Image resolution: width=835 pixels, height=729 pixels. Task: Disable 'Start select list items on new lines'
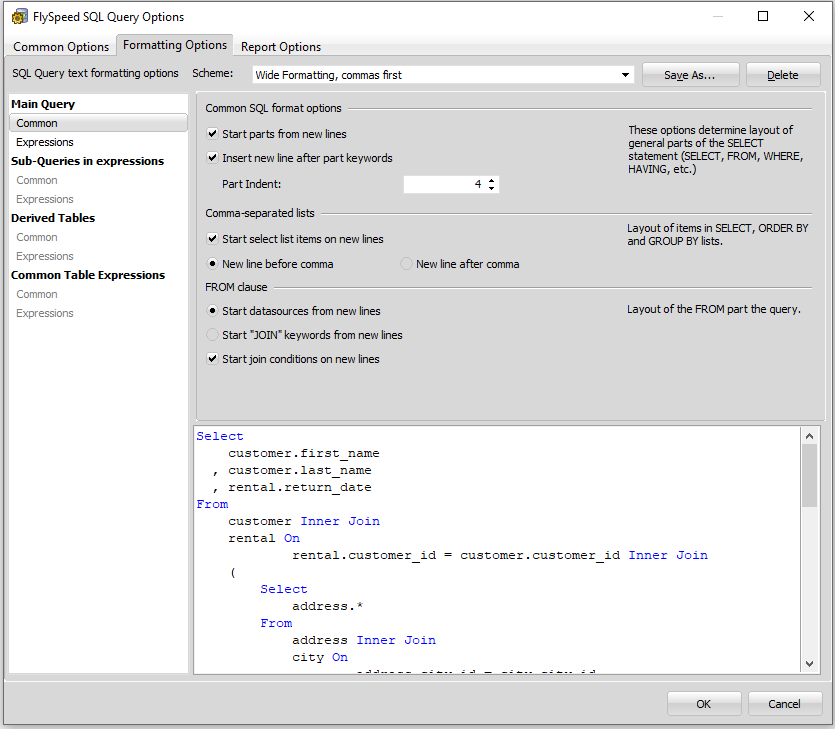(212, 238)
